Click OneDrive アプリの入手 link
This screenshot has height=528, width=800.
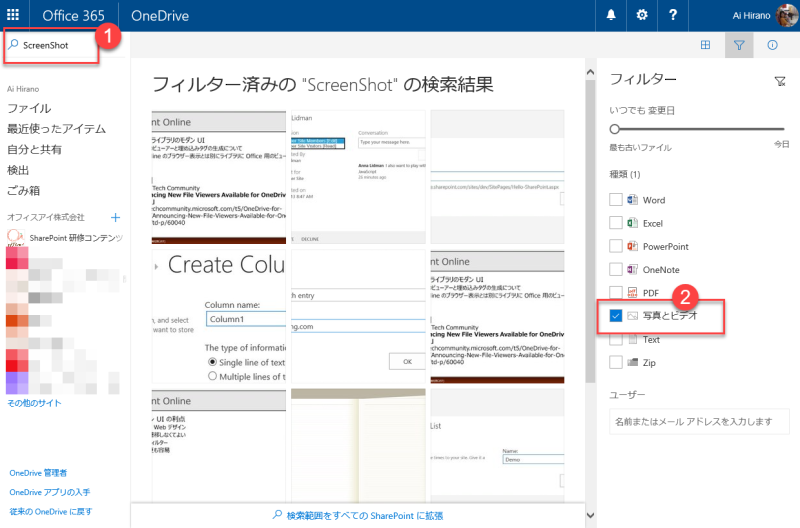click(x=50, y=492)
